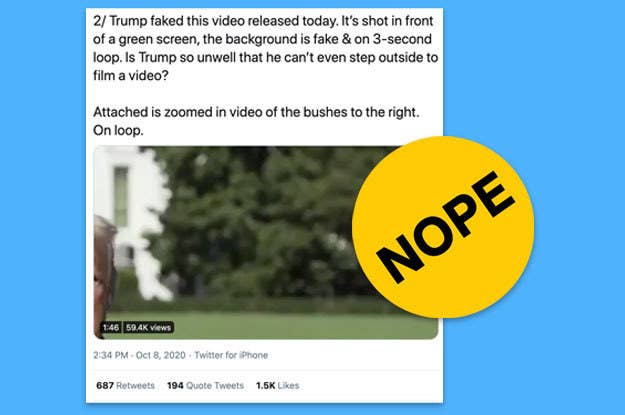Viewport: 625px width, 415px height.
Task: Click the Oct 8, 2020 date
Action: pyautogui.click(x=161, y=355)
